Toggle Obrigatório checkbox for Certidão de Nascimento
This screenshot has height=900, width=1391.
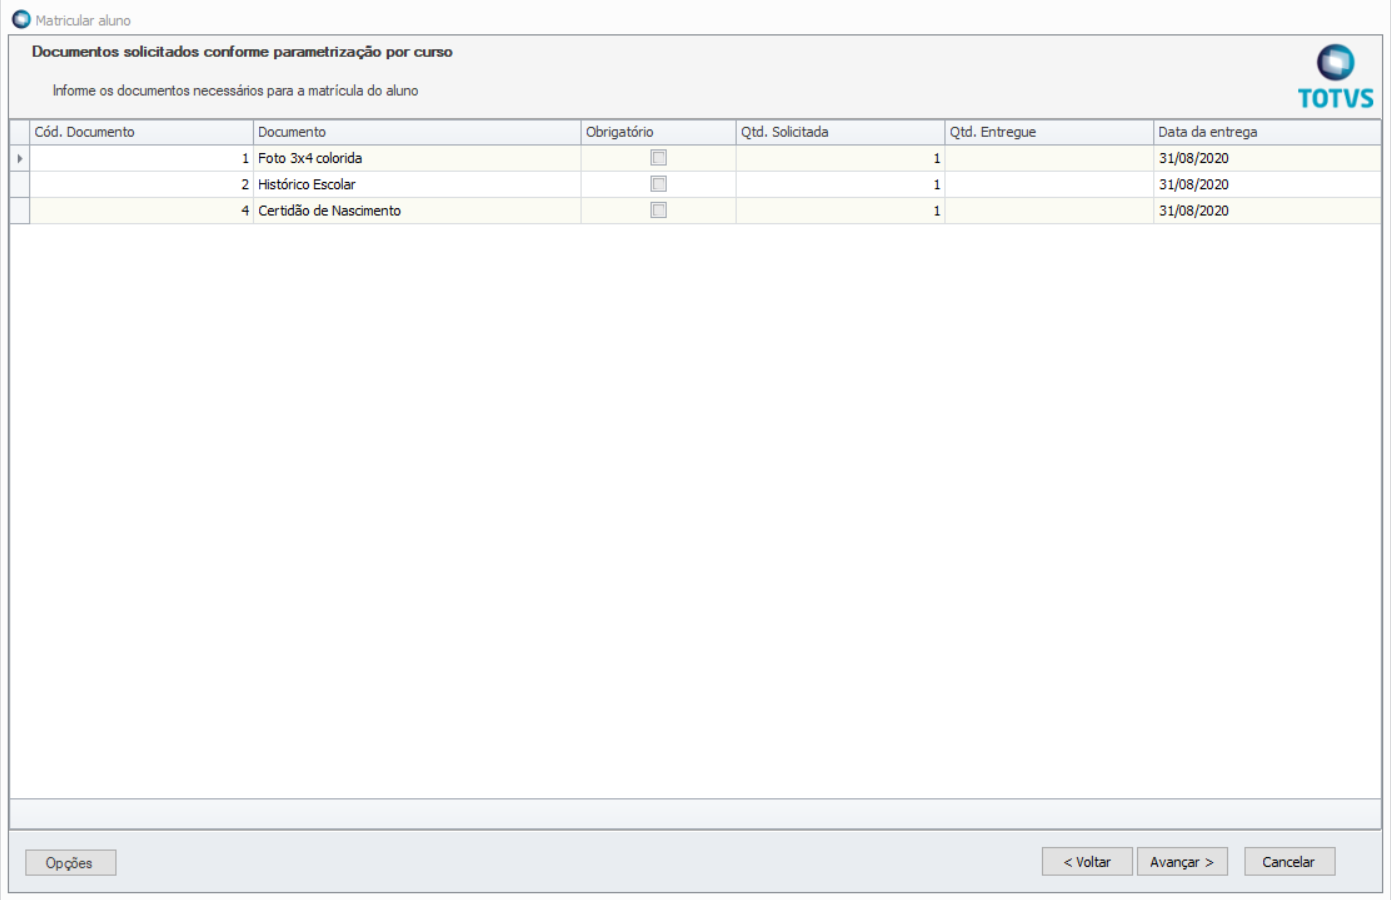[658, 210]
